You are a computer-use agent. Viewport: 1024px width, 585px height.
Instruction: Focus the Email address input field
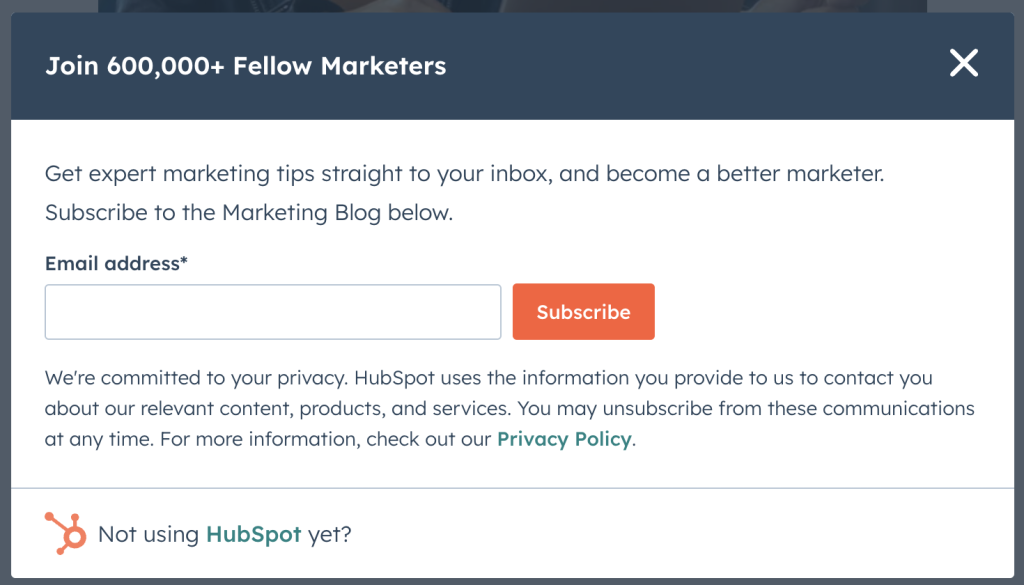273,311
